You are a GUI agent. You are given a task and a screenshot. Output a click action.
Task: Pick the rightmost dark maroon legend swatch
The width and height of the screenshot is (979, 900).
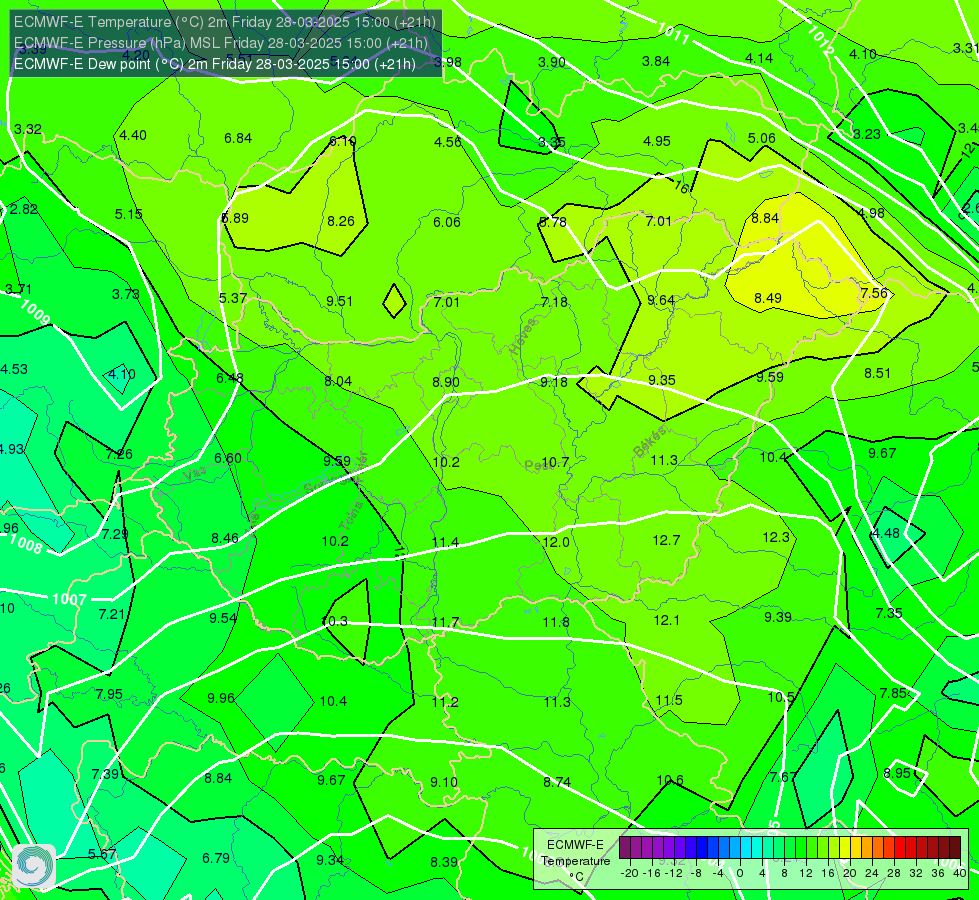point(955,848)
